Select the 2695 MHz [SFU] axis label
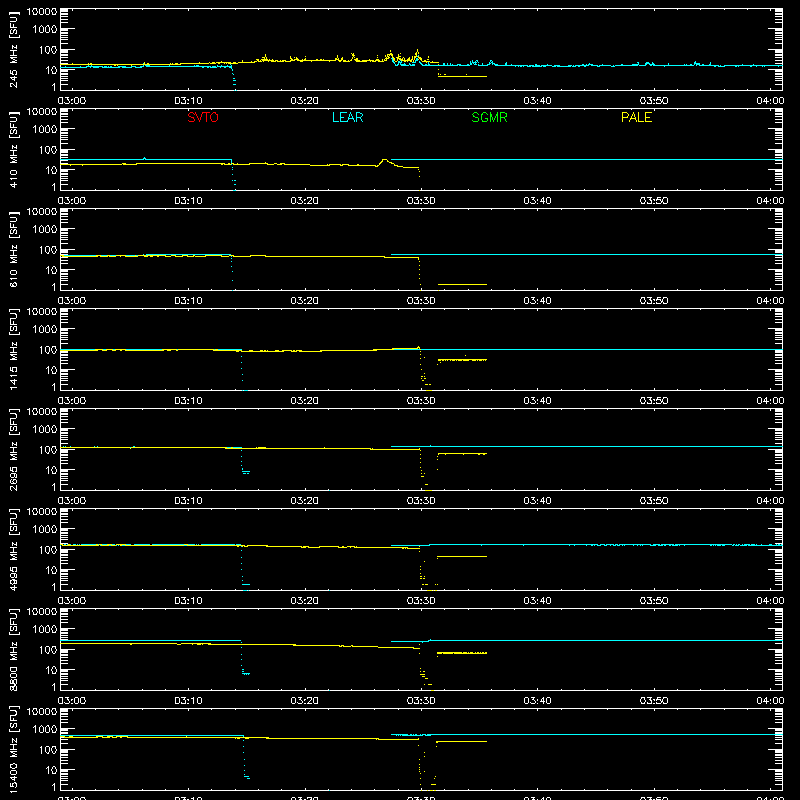800x800 pixels. click(13, 449)
